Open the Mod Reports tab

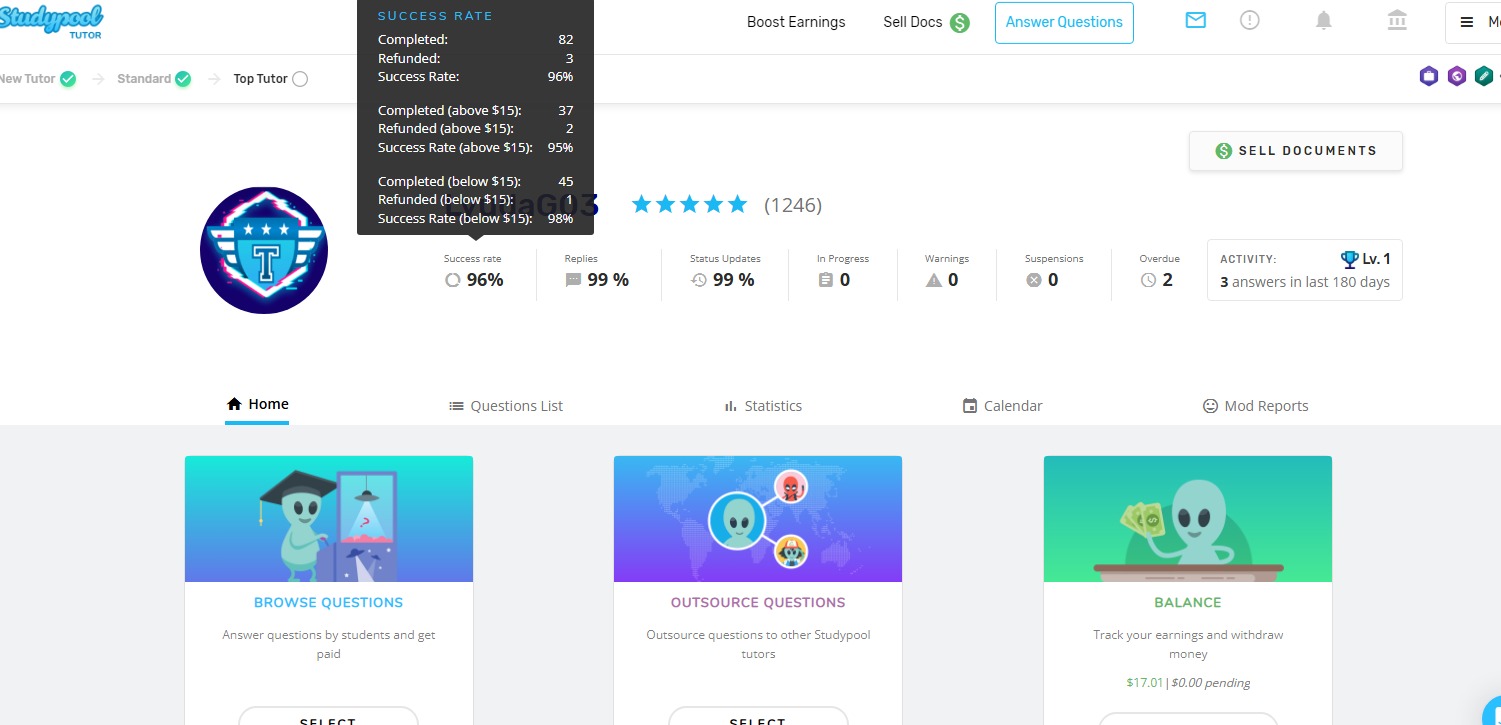(1255, 406)
